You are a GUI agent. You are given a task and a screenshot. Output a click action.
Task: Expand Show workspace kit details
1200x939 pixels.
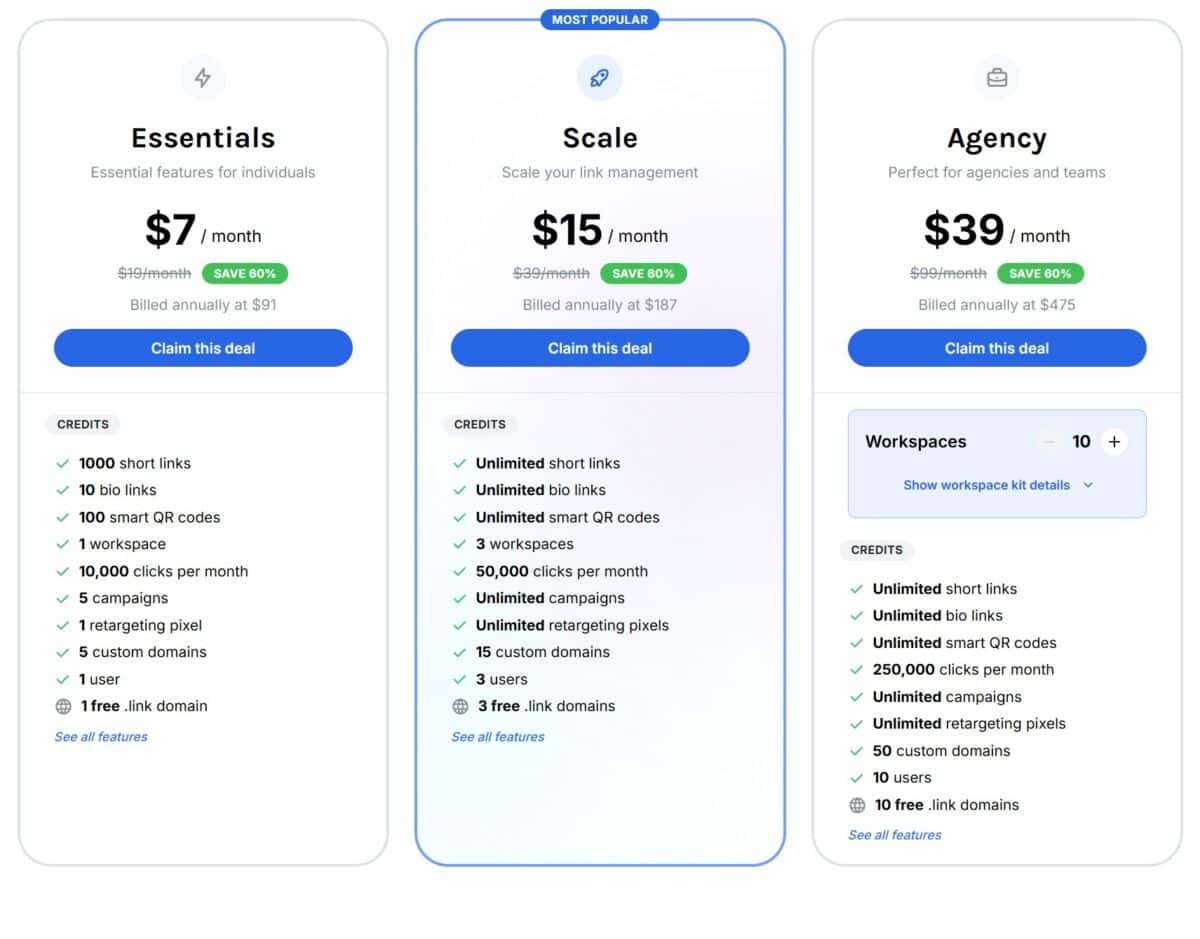(986, 485)
